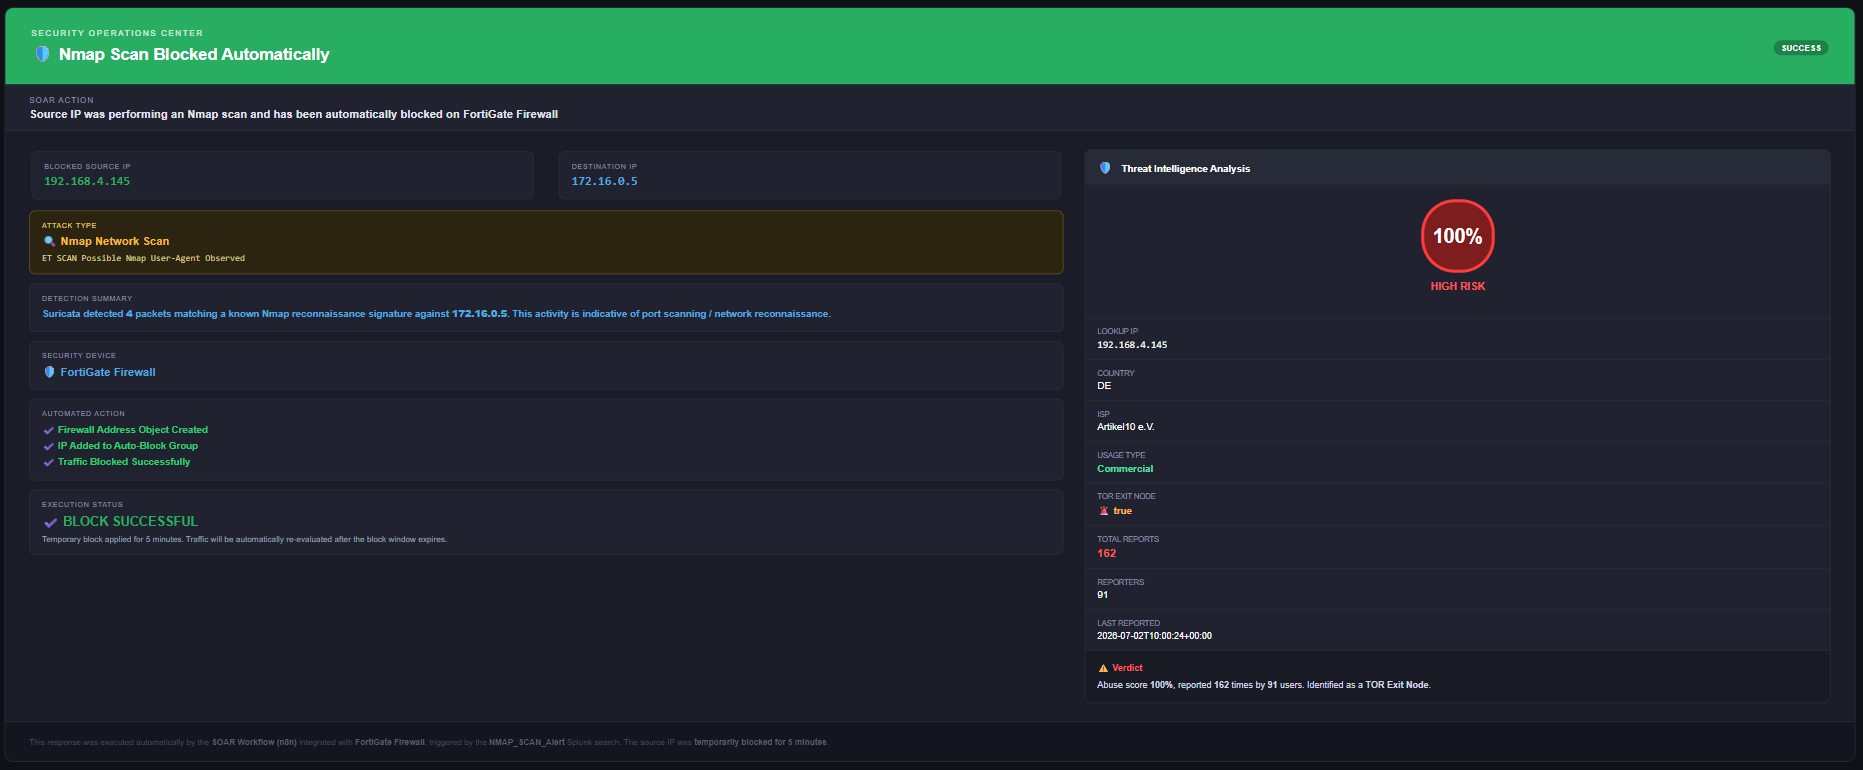The width and height of the screenshot is (1863, 770).
Task: Click the Verdict heading
Action: 1127,668
